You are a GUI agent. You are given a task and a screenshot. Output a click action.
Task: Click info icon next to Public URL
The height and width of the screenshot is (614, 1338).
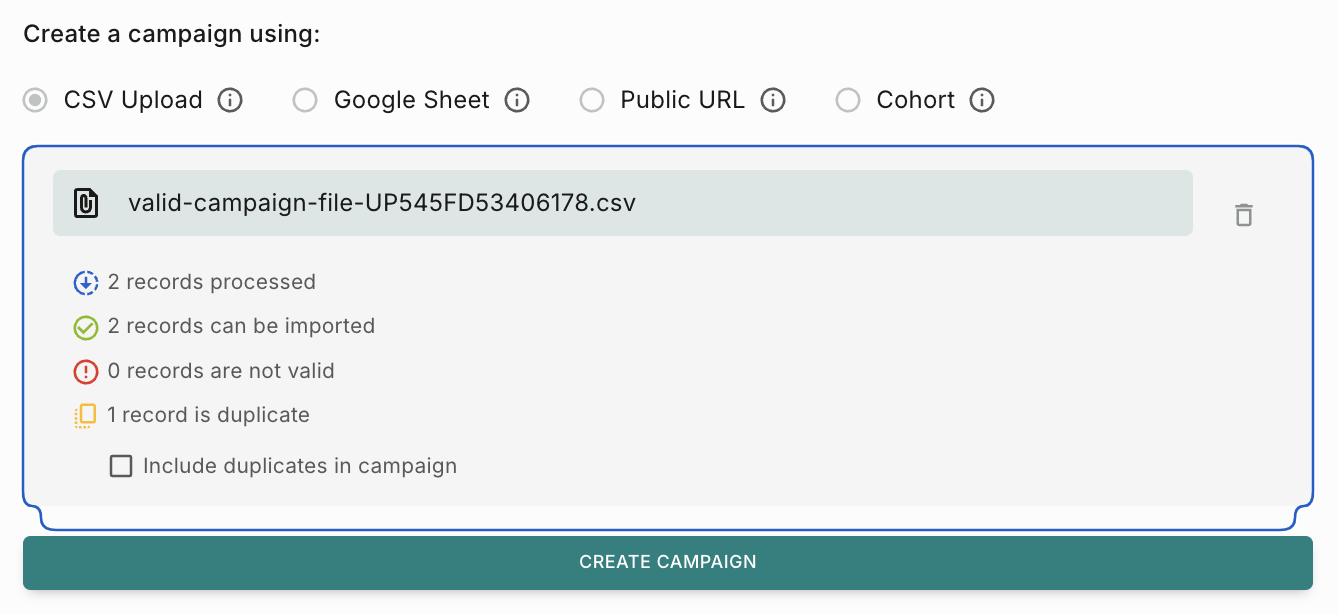[x=773, y=100]
